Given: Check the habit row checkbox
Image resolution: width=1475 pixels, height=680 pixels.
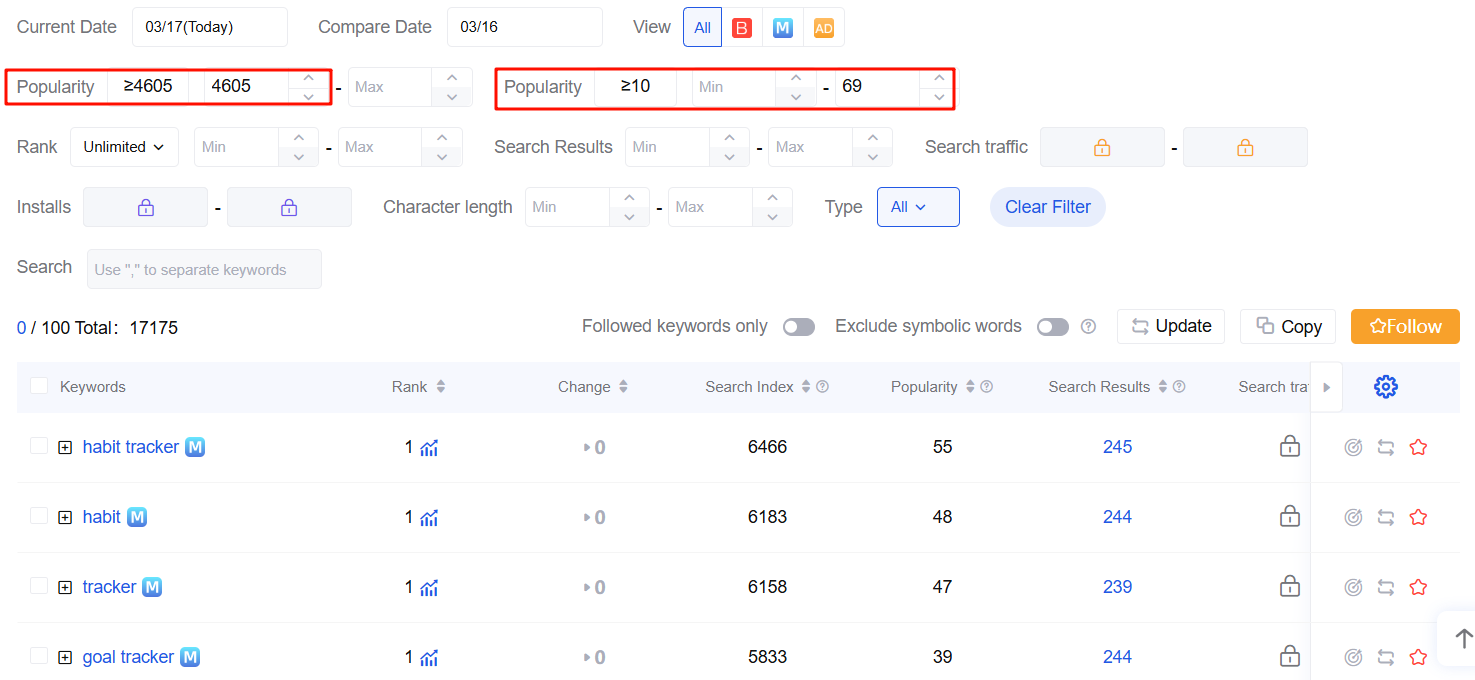Looking at the screenshot, I should coord(39,516).
